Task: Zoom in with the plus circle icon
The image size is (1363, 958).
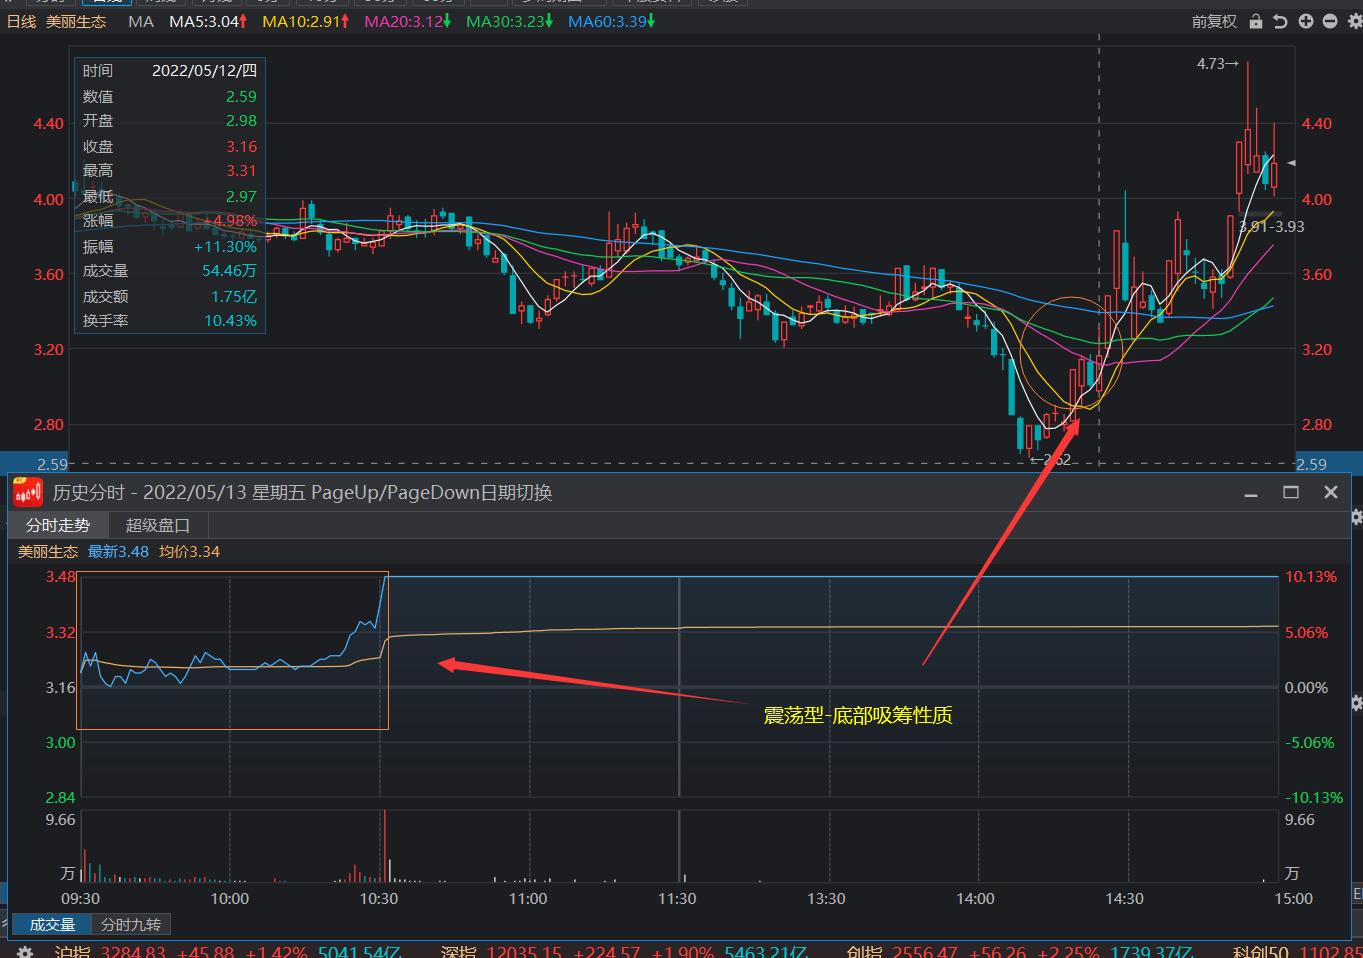Action: tap(1305, 21)
